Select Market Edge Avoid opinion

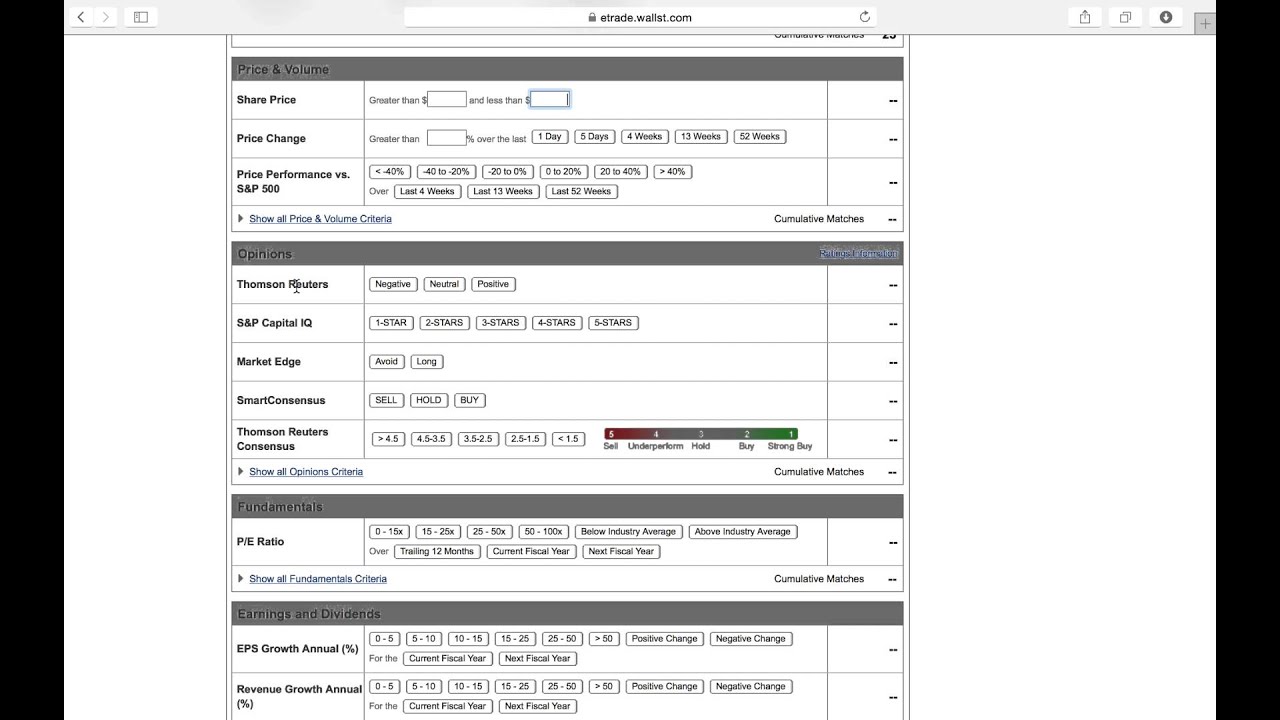tap(387, 362)
